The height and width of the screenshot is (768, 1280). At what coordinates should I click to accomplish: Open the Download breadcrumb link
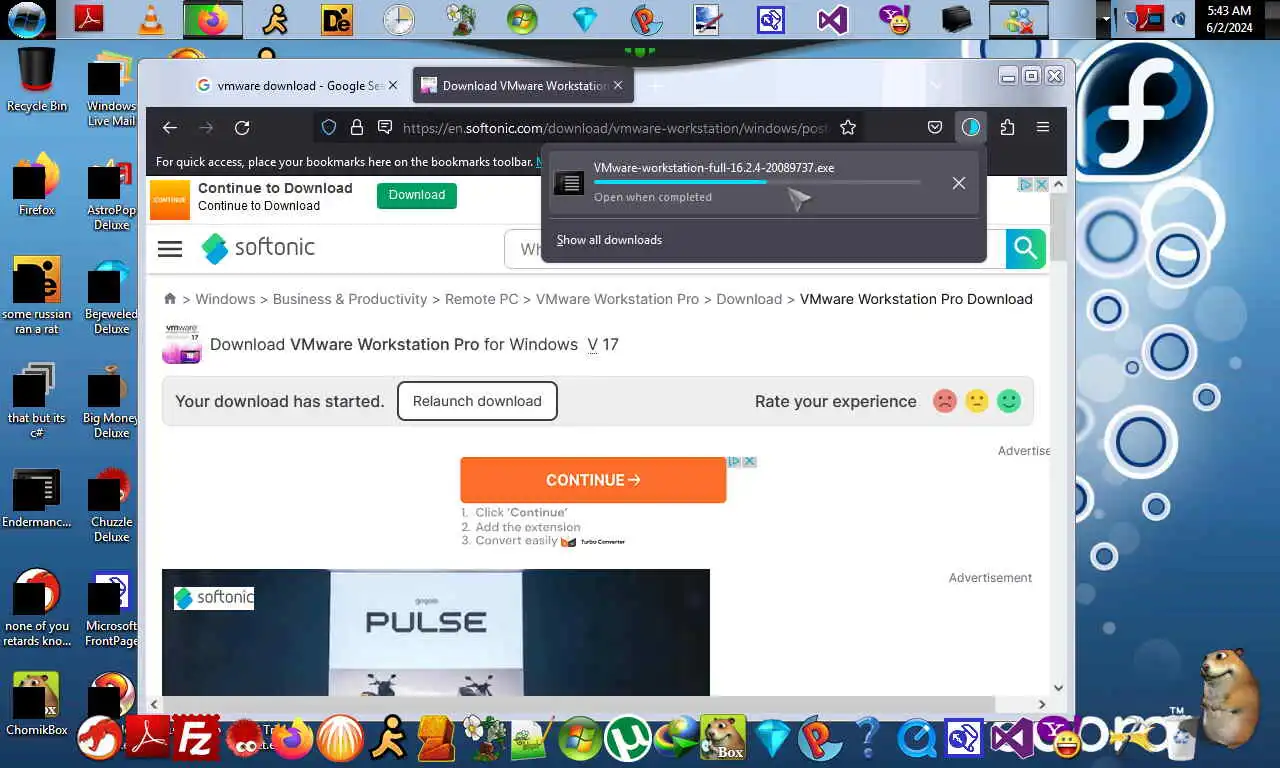[749, 299]
